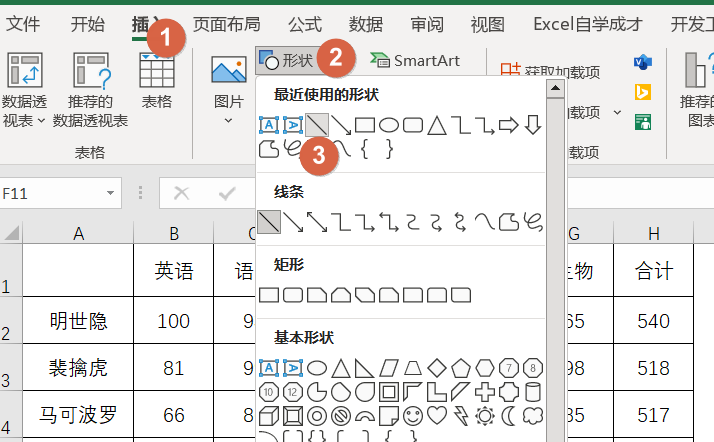Screen dimensions: 714x442
Task: Pick the pentagon basic shape
Action: tap(460, 368)
